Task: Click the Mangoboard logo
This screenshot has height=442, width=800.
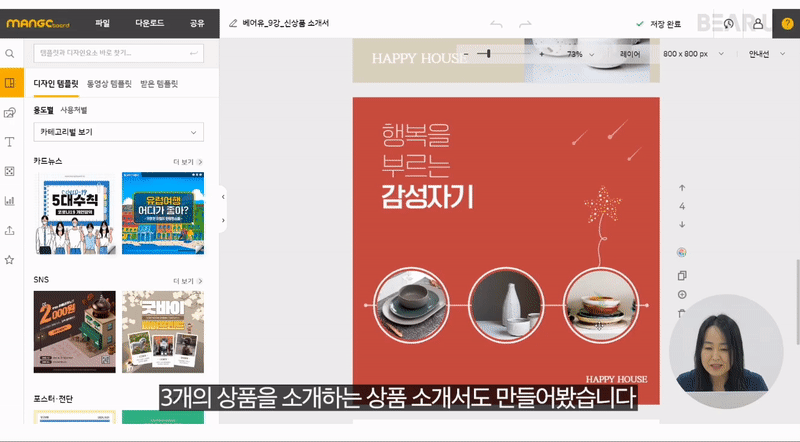Action: click(38, 23)
